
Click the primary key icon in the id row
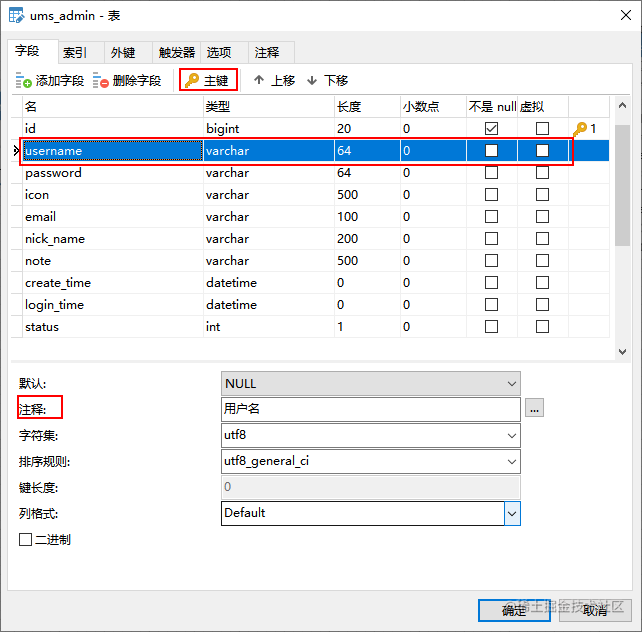(580, 129)
